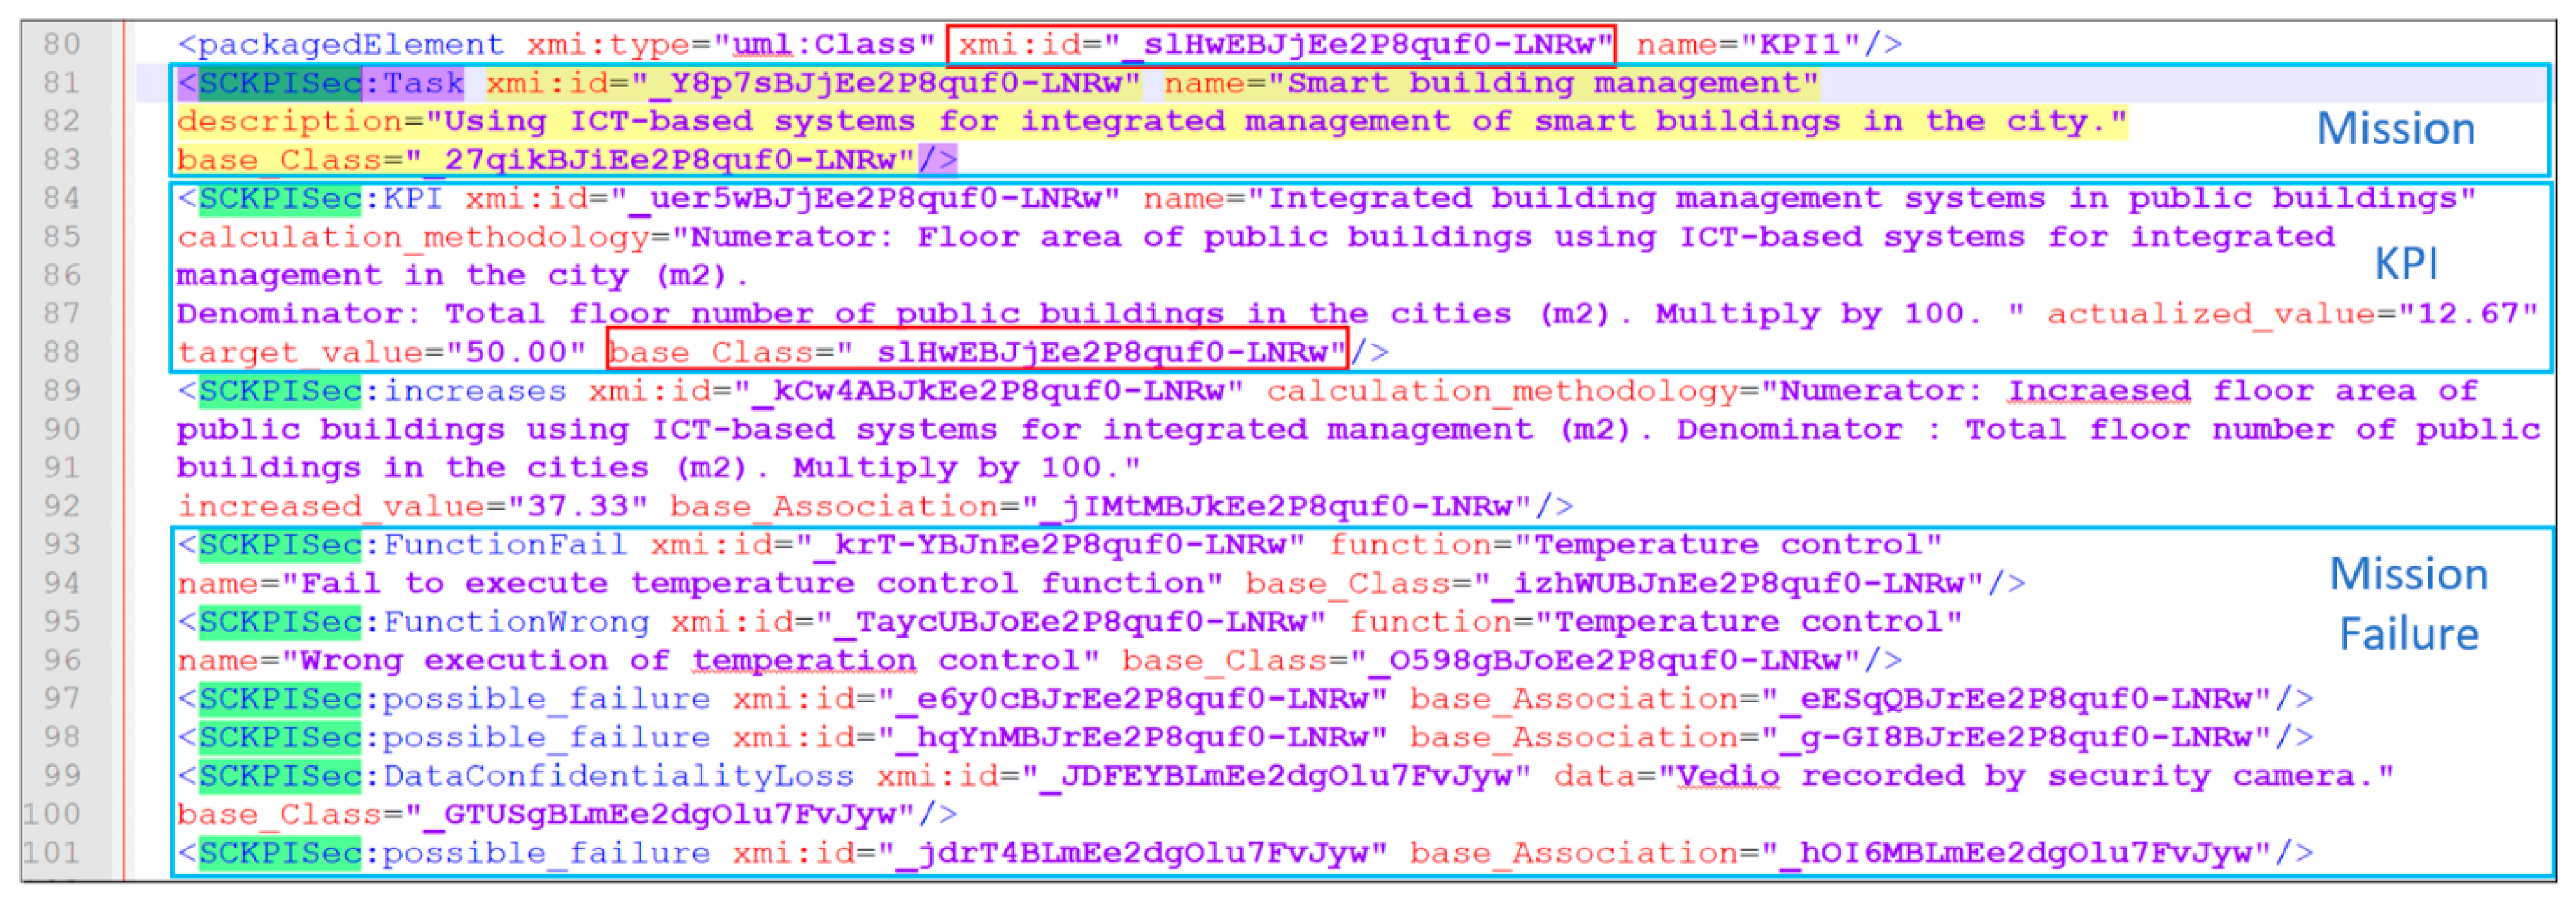Click line number 81 in gutter
Viewport: 2576px width, 906px height.
tap(62, 82)
